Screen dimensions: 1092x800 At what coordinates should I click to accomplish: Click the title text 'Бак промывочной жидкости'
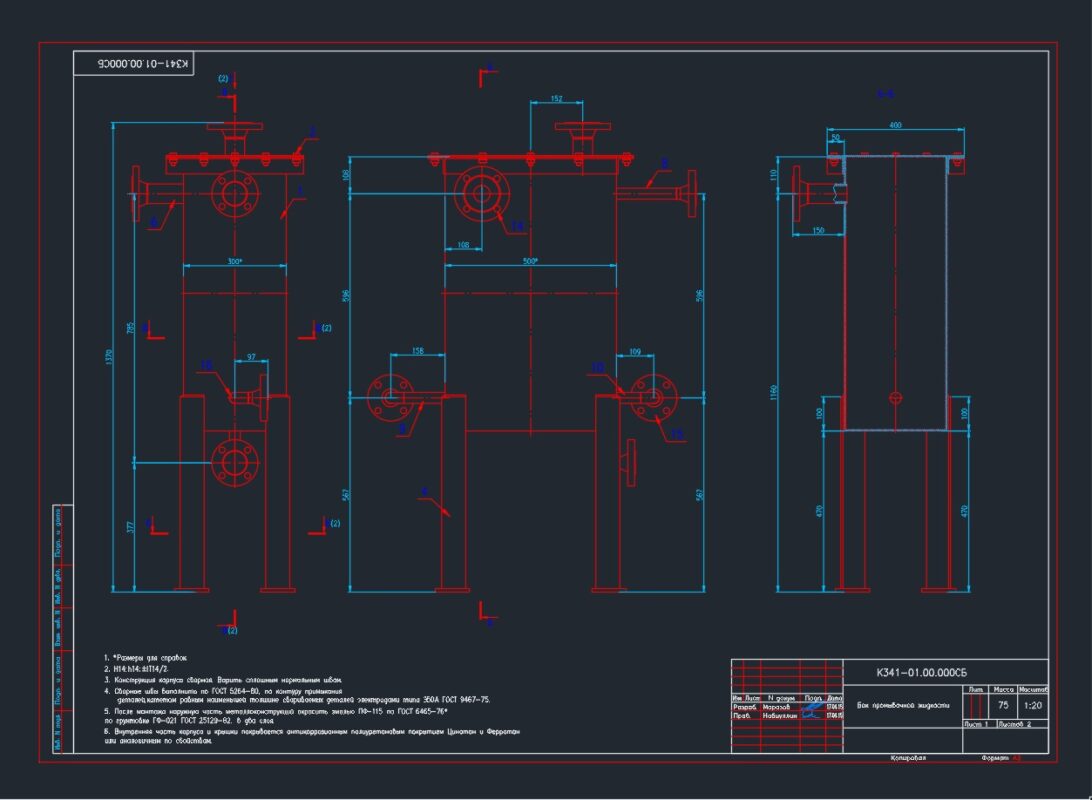(x=900, y=707)
